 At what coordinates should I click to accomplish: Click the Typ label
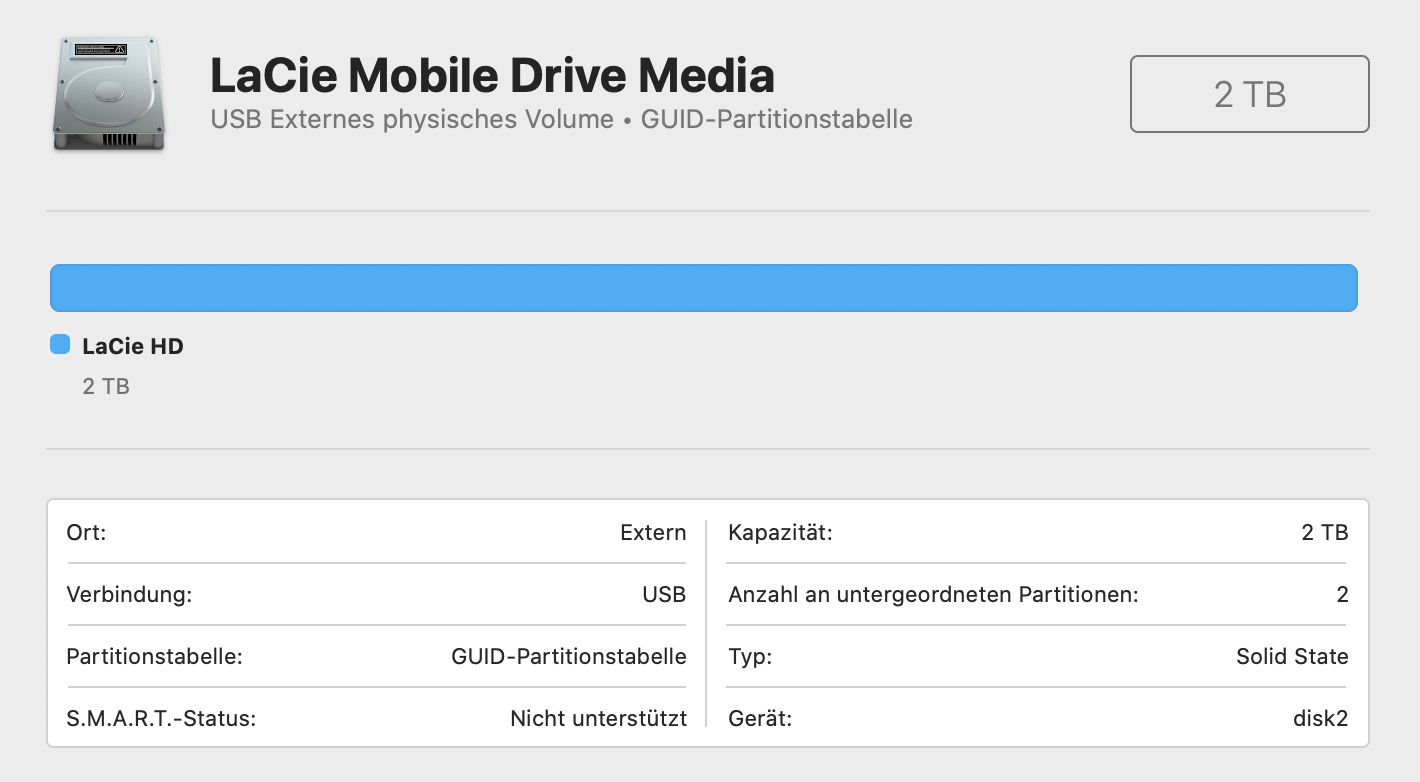750,657
